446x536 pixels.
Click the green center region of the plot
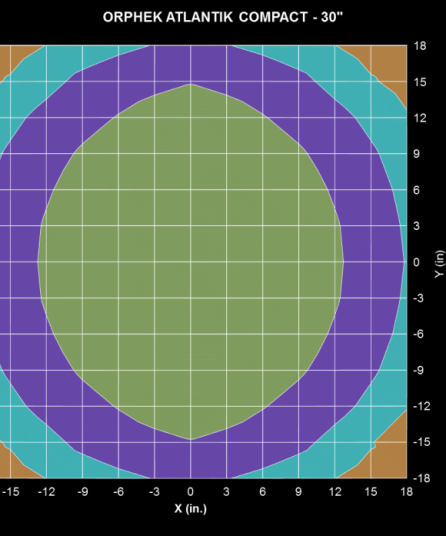pos(190,262)
